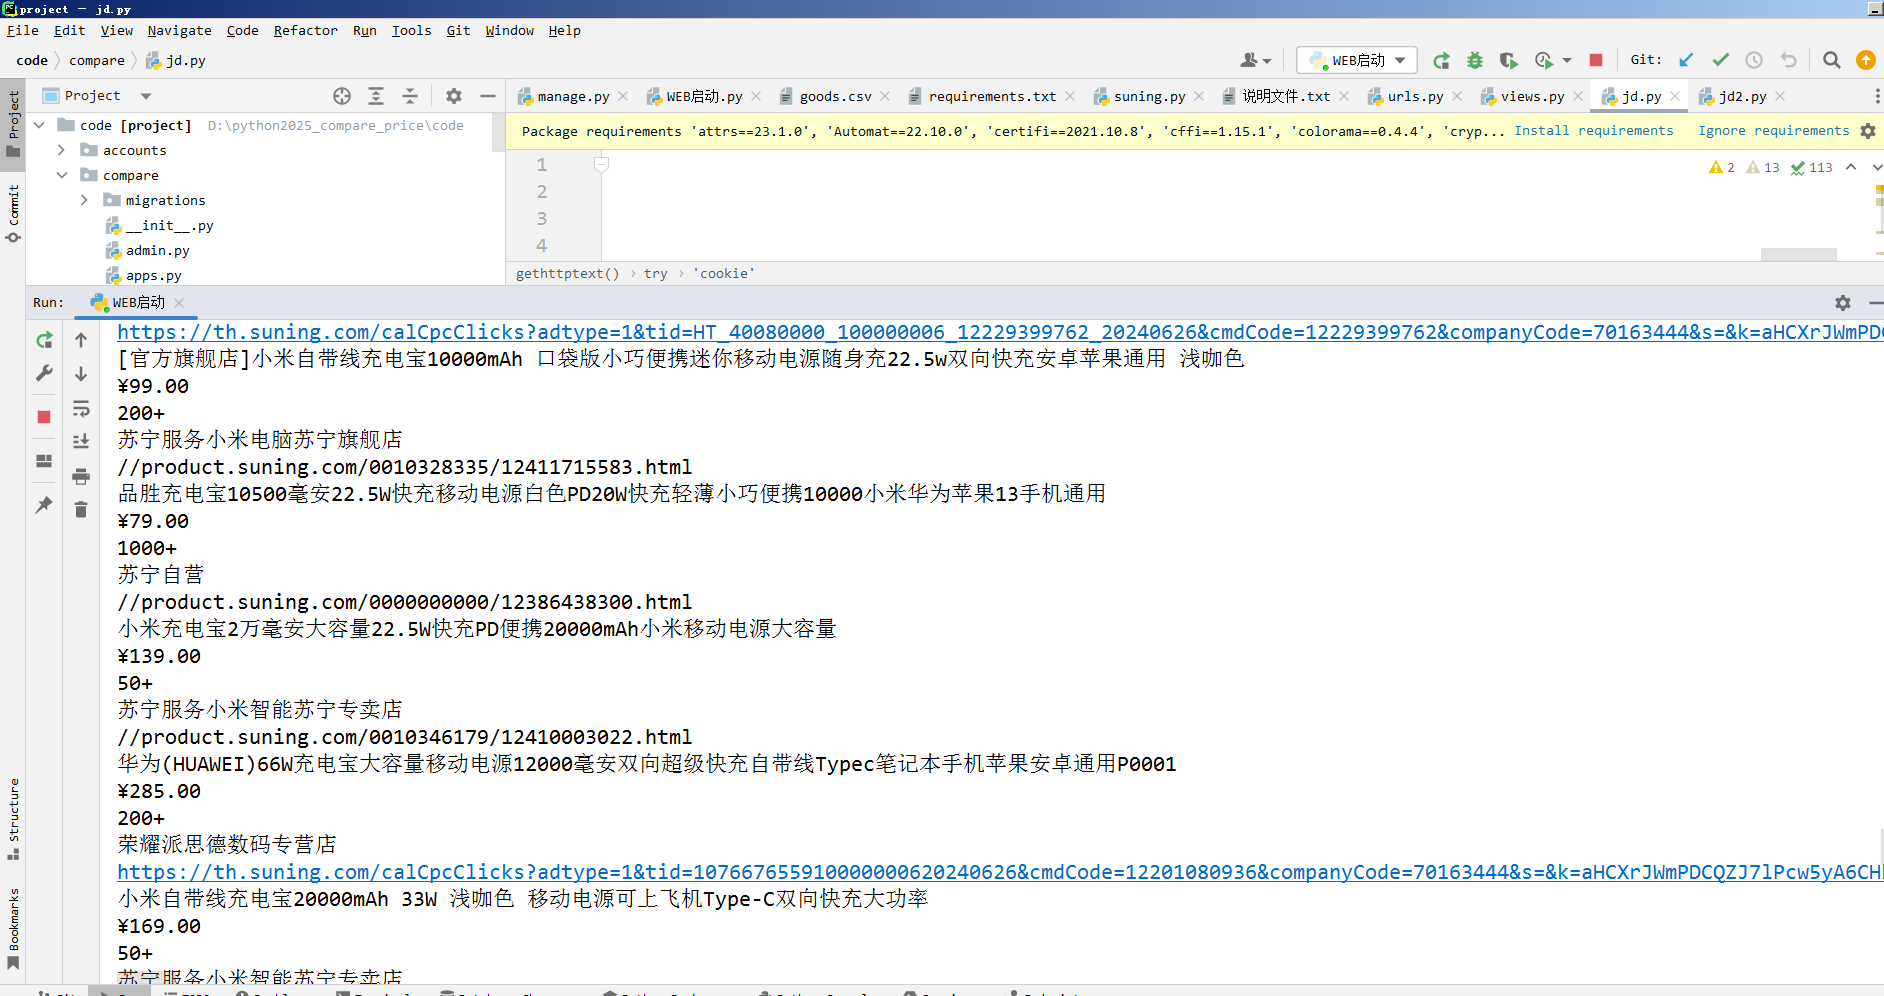This screenshot has width=1884, height=996.
Task: Open Refactor menu
Action: click(305, 30)
